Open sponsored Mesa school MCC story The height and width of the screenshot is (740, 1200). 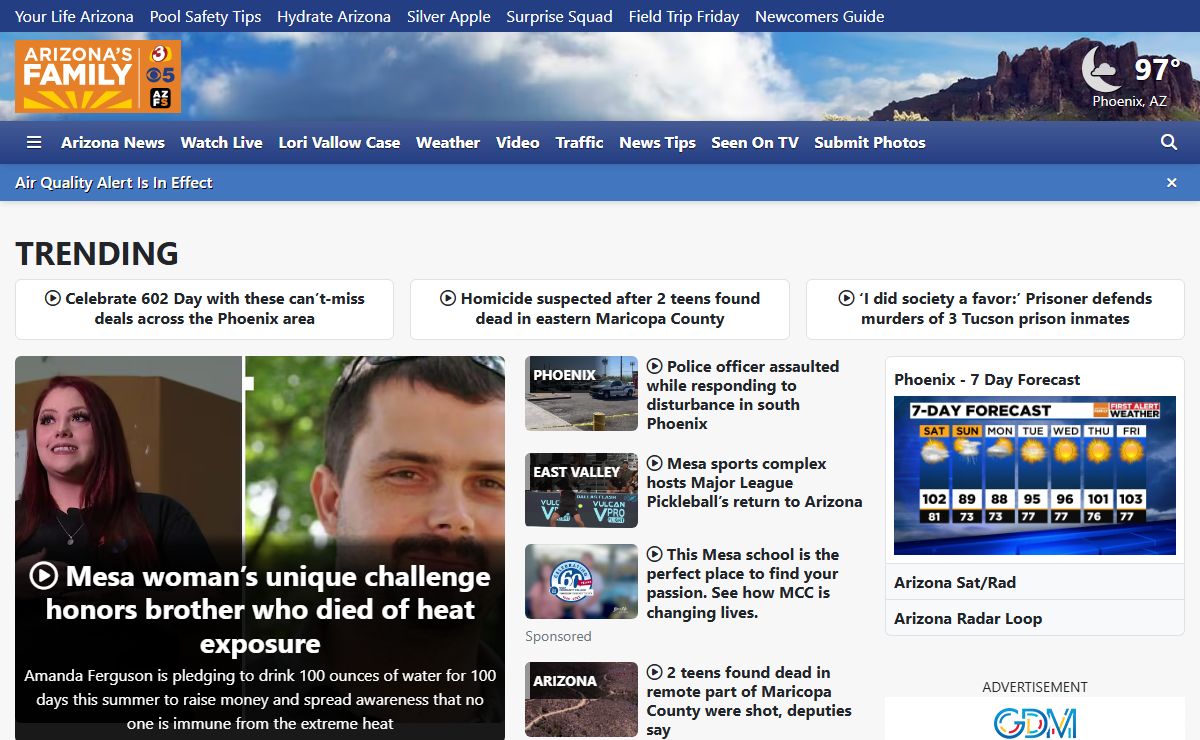pos(743,583)
